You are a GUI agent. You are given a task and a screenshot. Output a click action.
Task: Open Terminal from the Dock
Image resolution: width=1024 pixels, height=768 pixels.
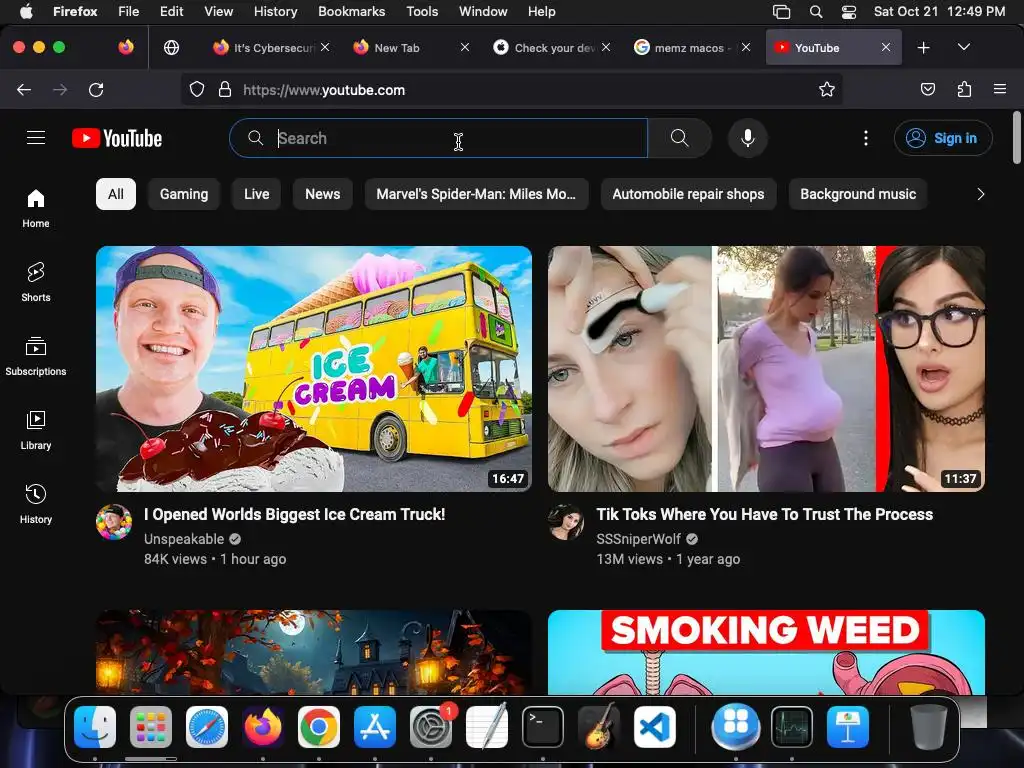pos(543,727)
